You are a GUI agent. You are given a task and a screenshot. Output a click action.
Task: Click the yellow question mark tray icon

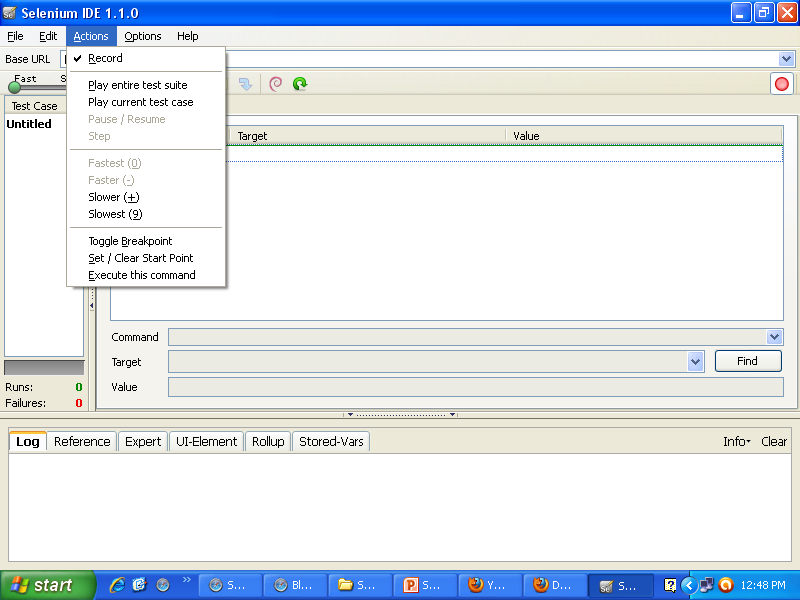click(670, 585)
